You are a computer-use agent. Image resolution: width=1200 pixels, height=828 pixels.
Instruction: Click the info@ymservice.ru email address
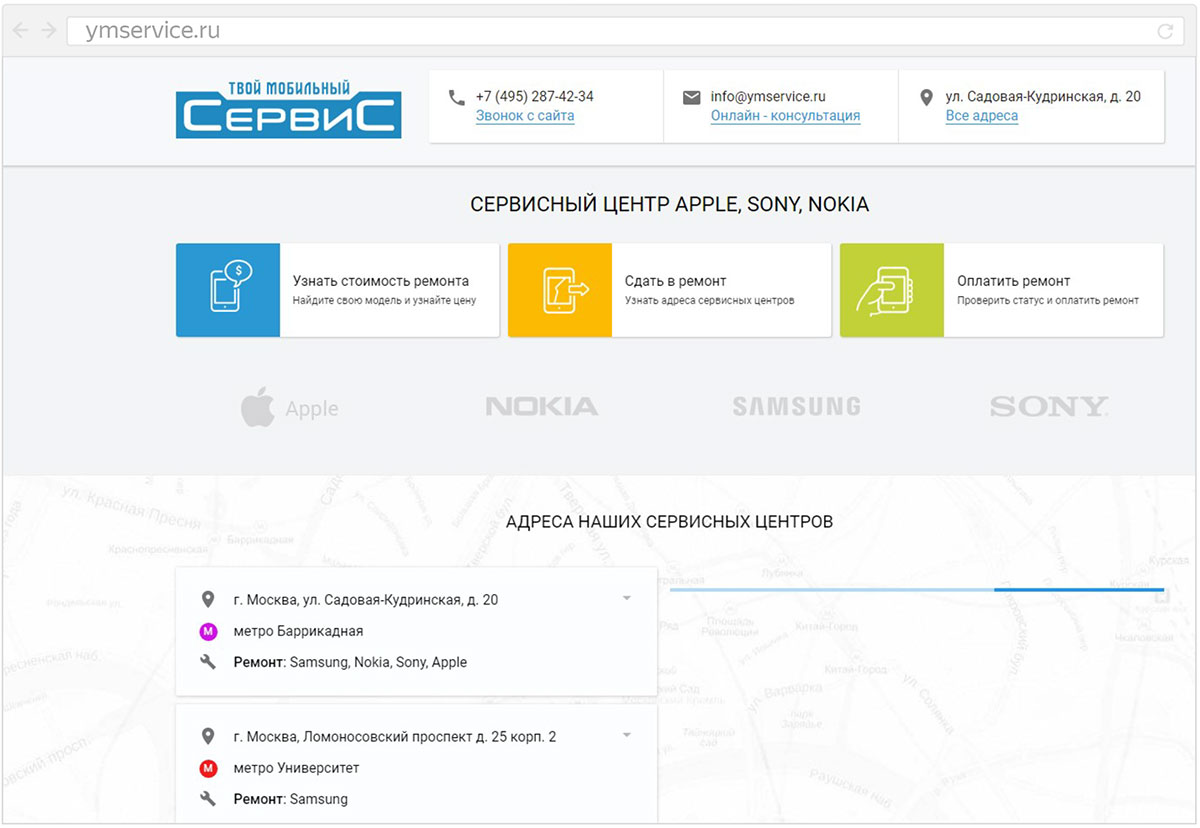(x=768, y=97)
